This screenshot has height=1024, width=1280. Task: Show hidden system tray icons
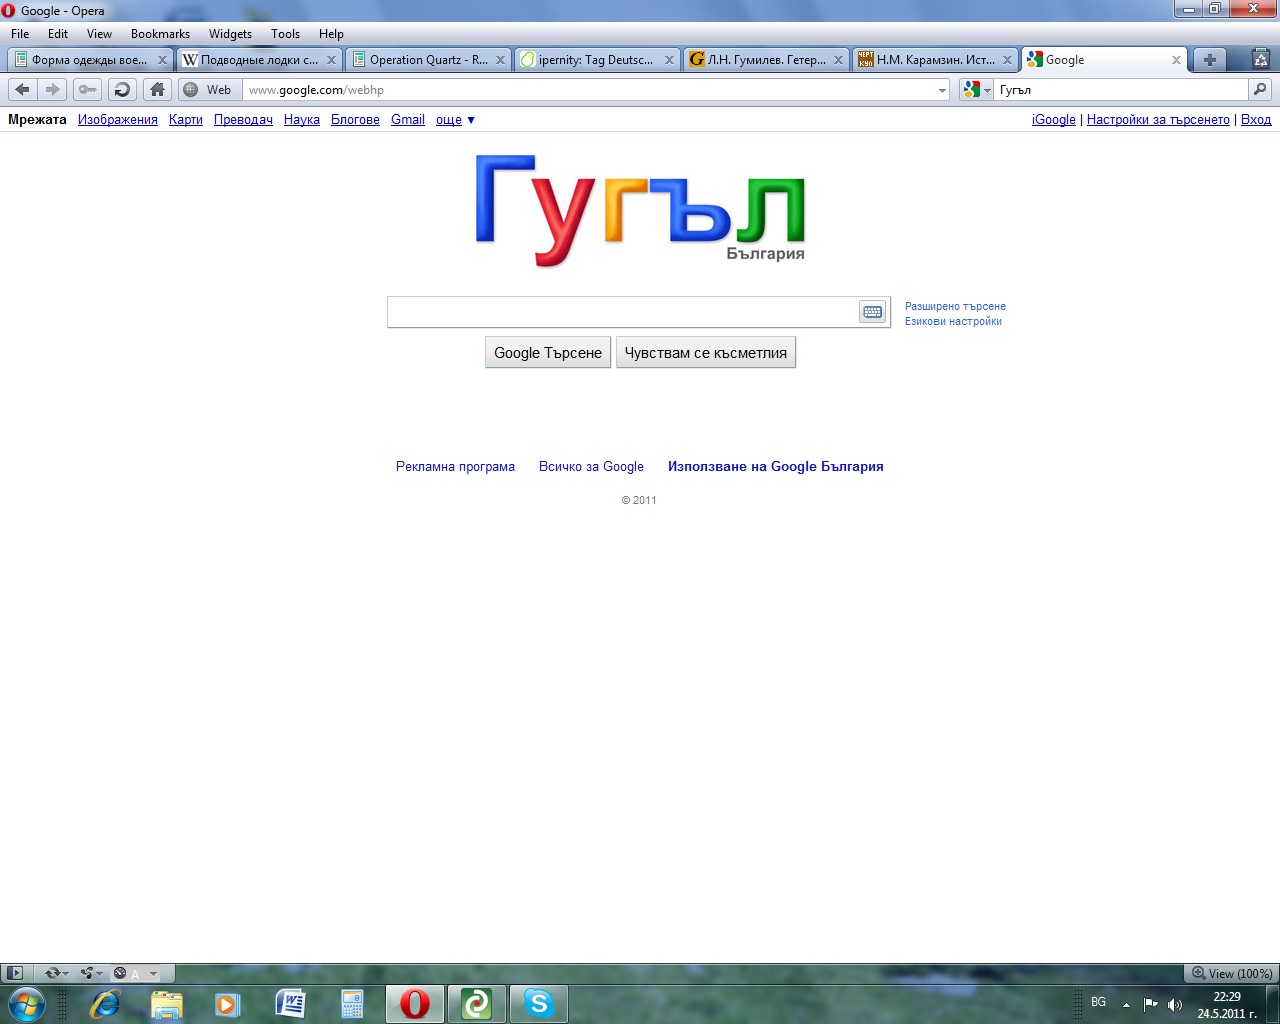click(1126, 1004)
